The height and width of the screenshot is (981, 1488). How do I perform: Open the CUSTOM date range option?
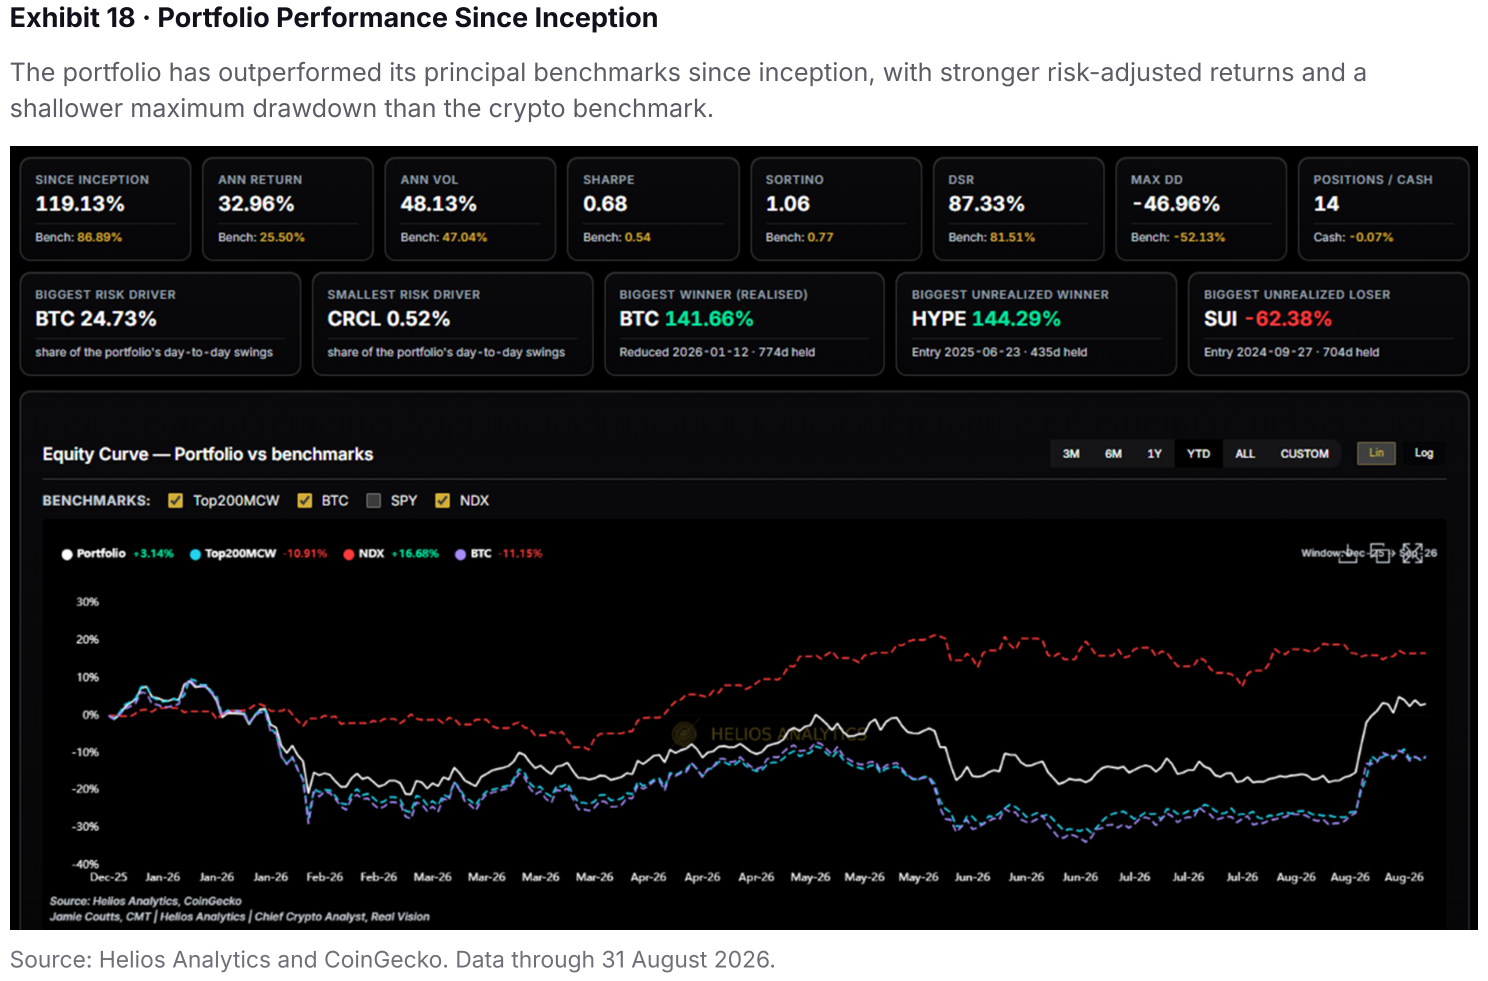pos(1304,454)
